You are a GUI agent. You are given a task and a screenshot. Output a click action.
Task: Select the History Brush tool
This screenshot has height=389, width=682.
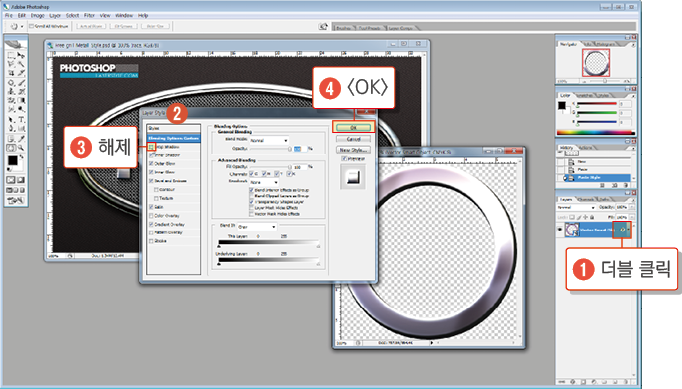pos(21,91)
